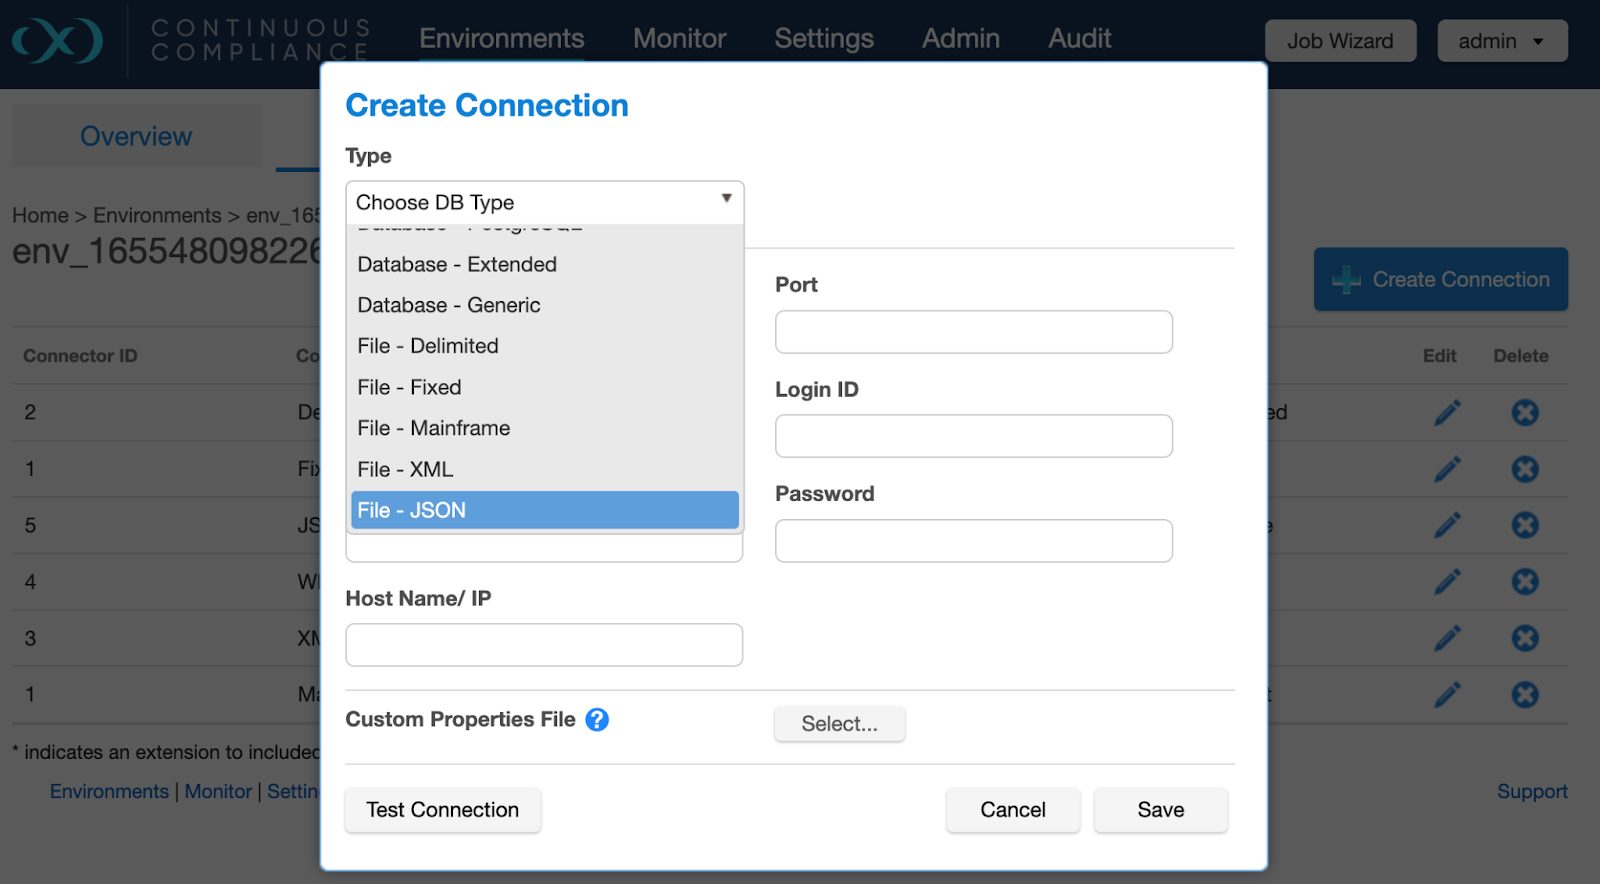
Task: Click the edit pencil for connector 3
Action: (x=1447, y=638)
